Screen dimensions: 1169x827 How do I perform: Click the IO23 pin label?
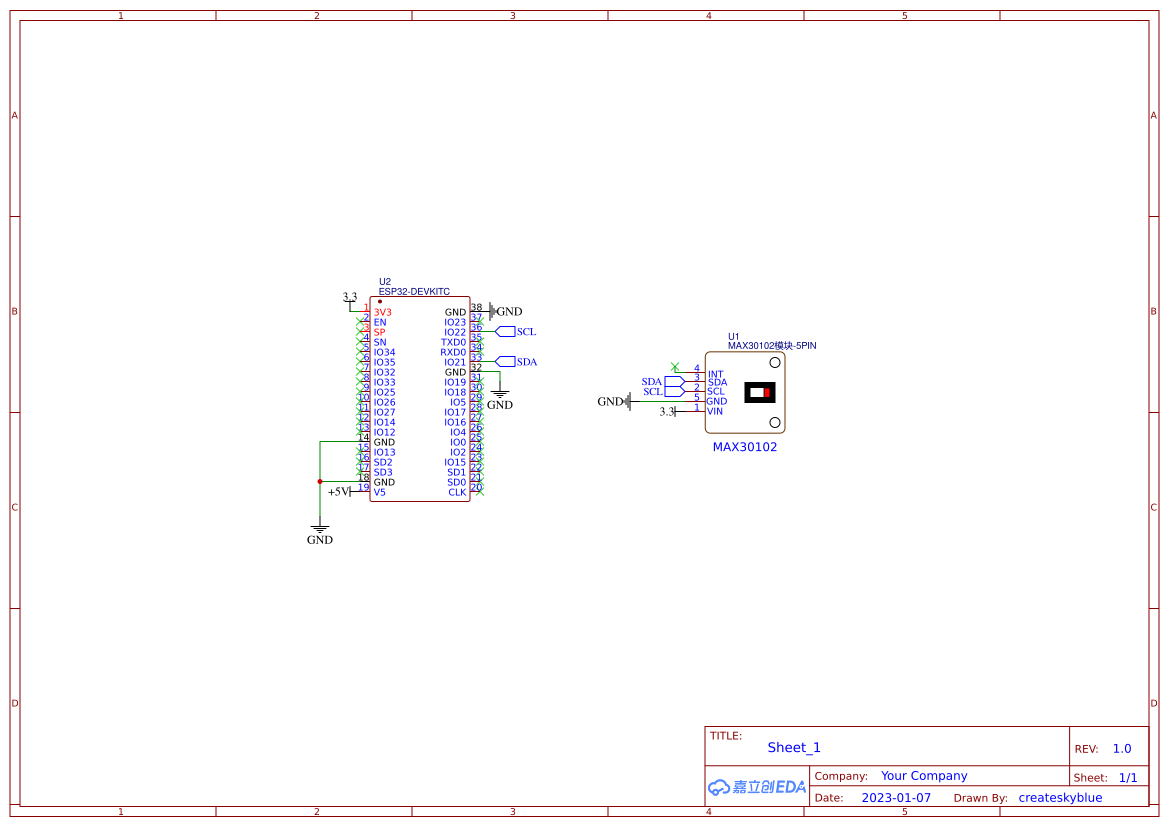point(455,322)
